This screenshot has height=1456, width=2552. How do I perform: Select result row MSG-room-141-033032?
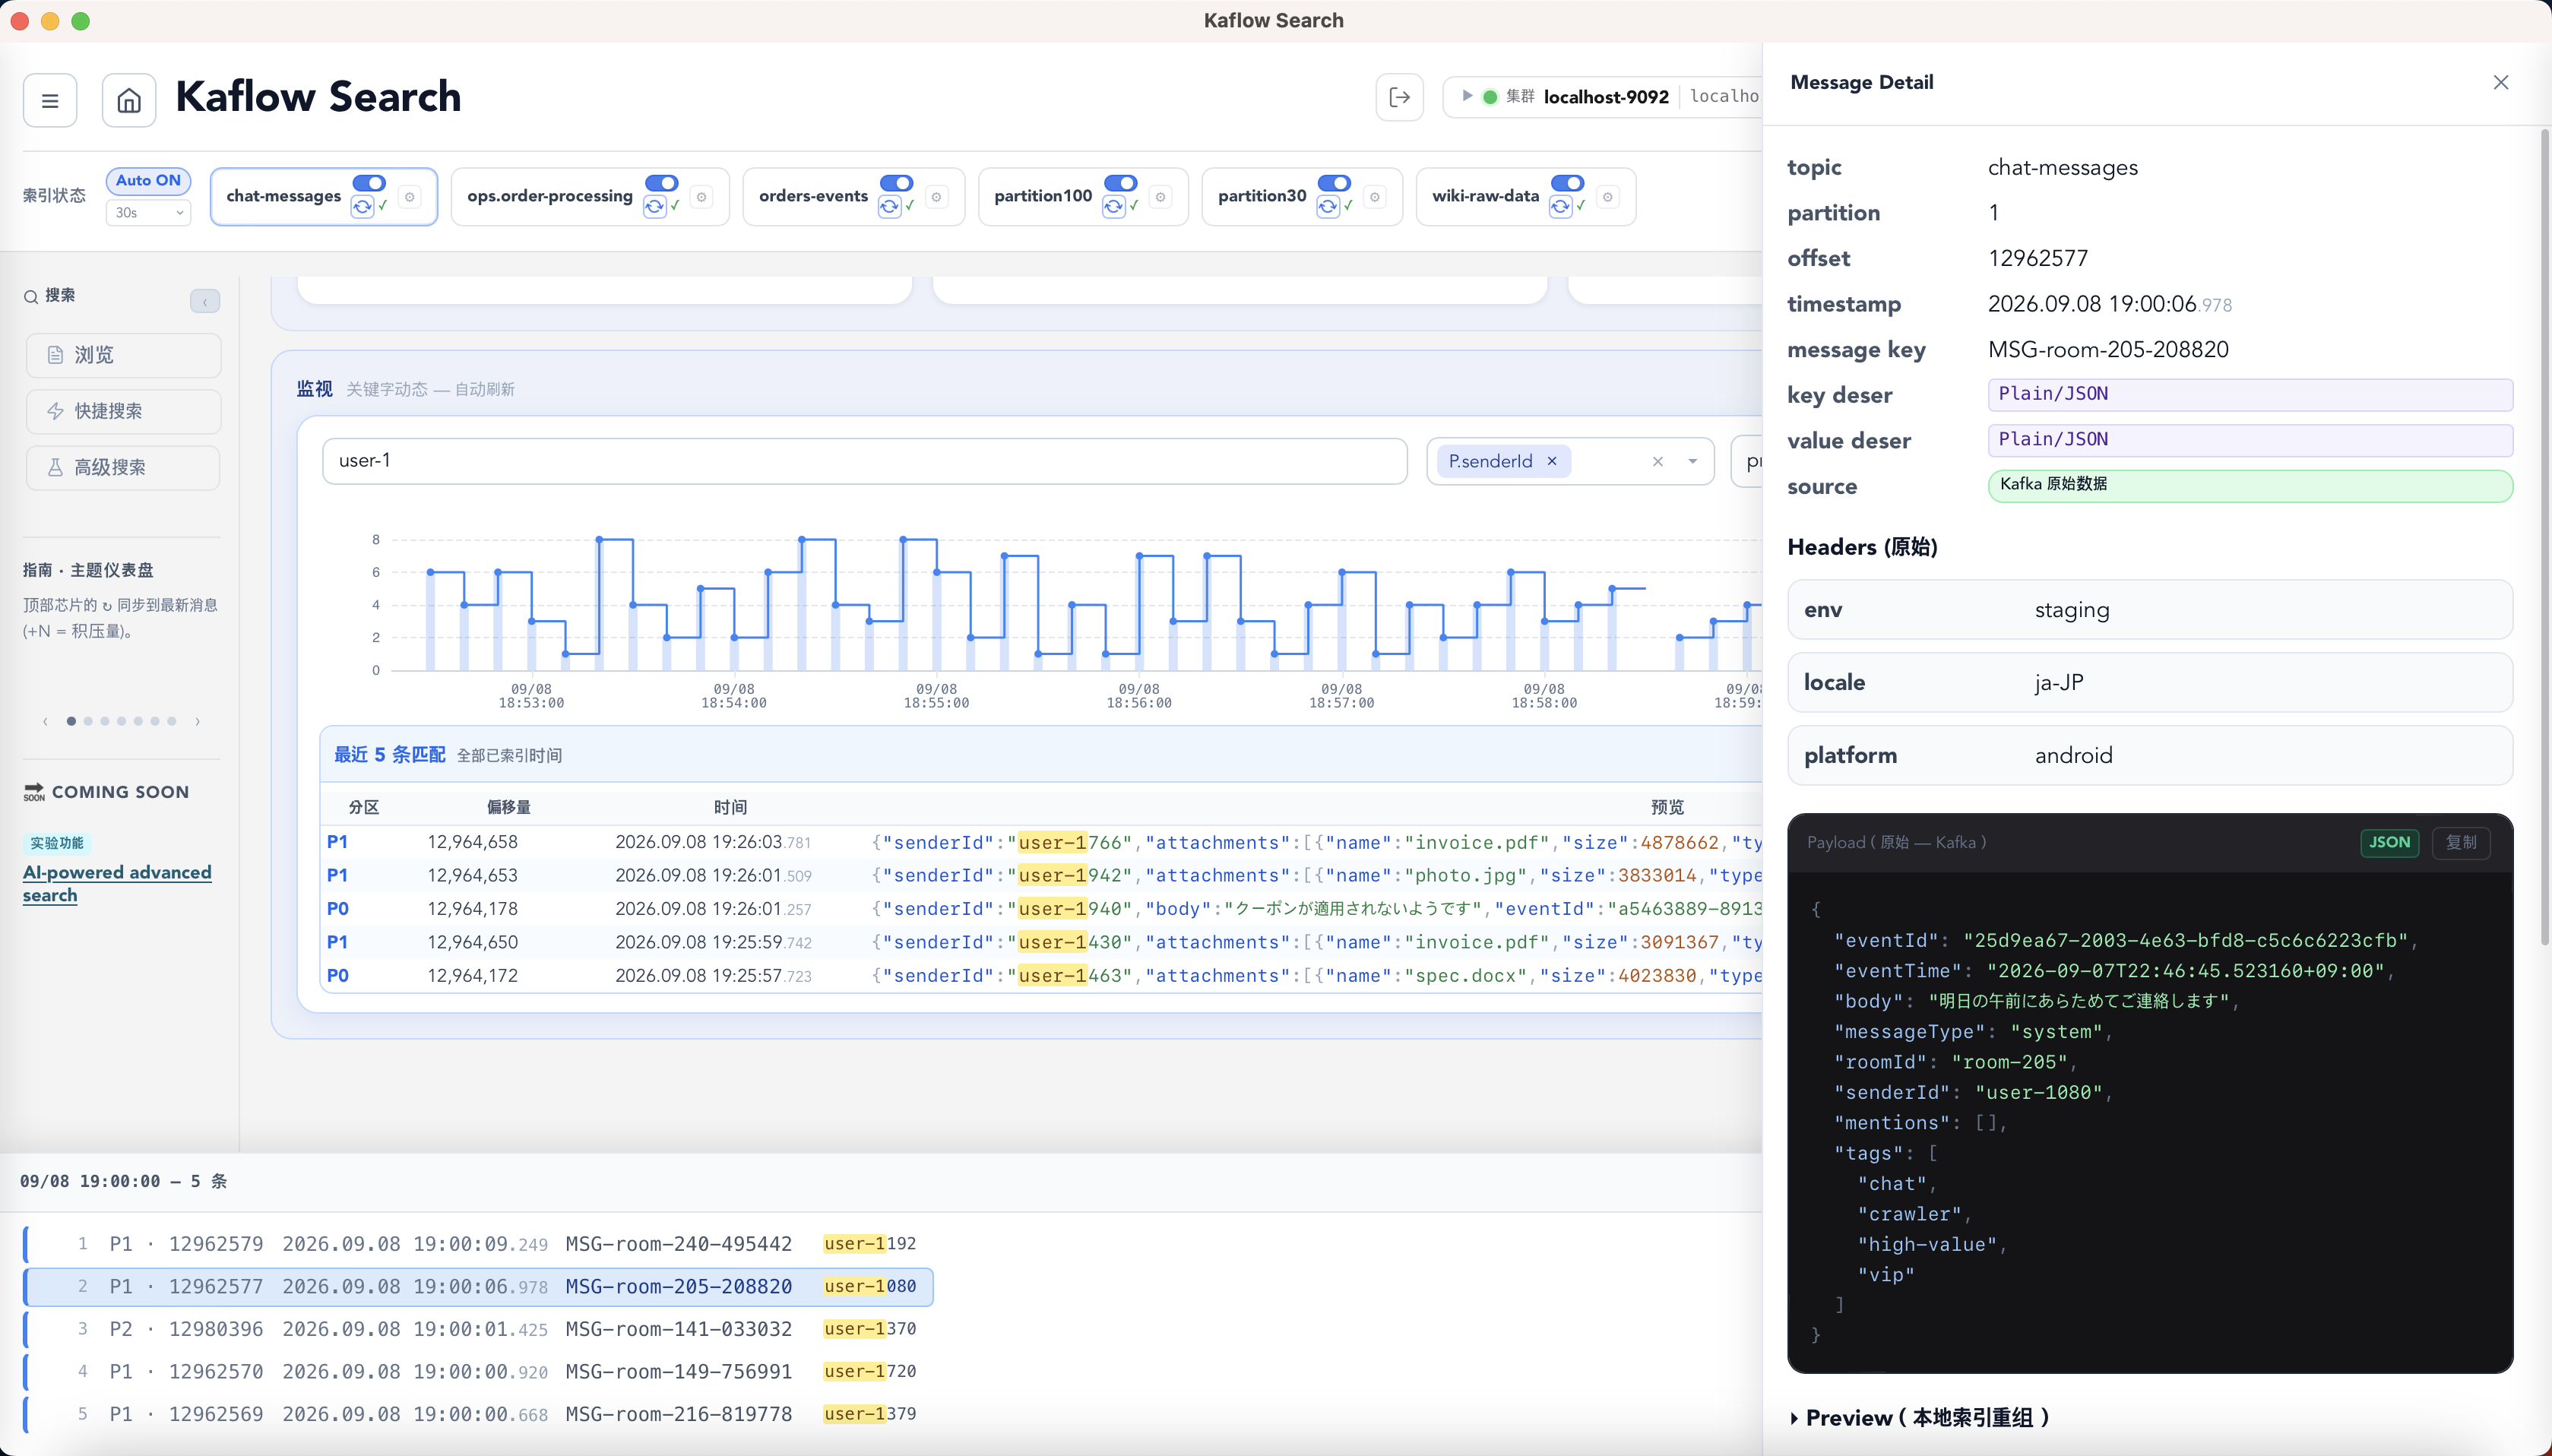tap(478, 1329)
